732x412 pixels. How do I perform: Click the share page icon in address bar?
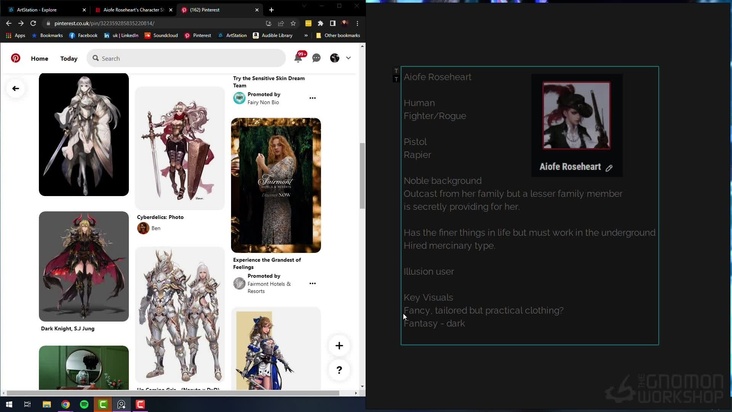(x=281, y=23)
